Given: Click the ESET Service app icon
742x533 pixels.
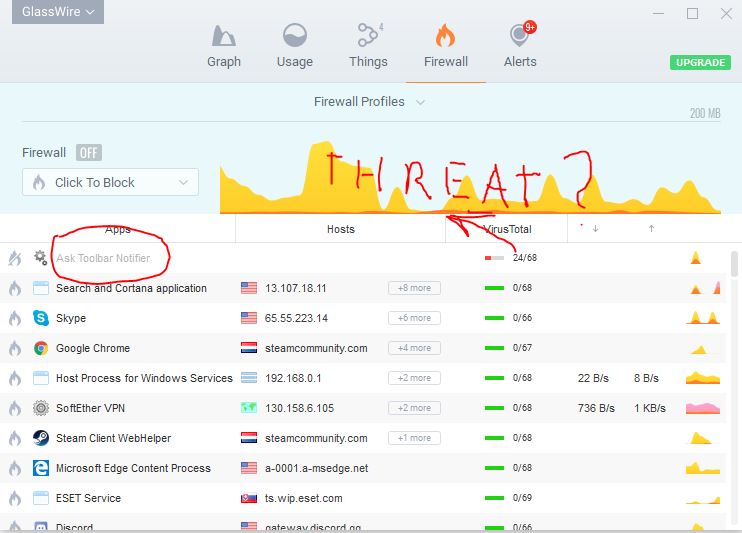Looking at the screenshot, I should 41,498.
